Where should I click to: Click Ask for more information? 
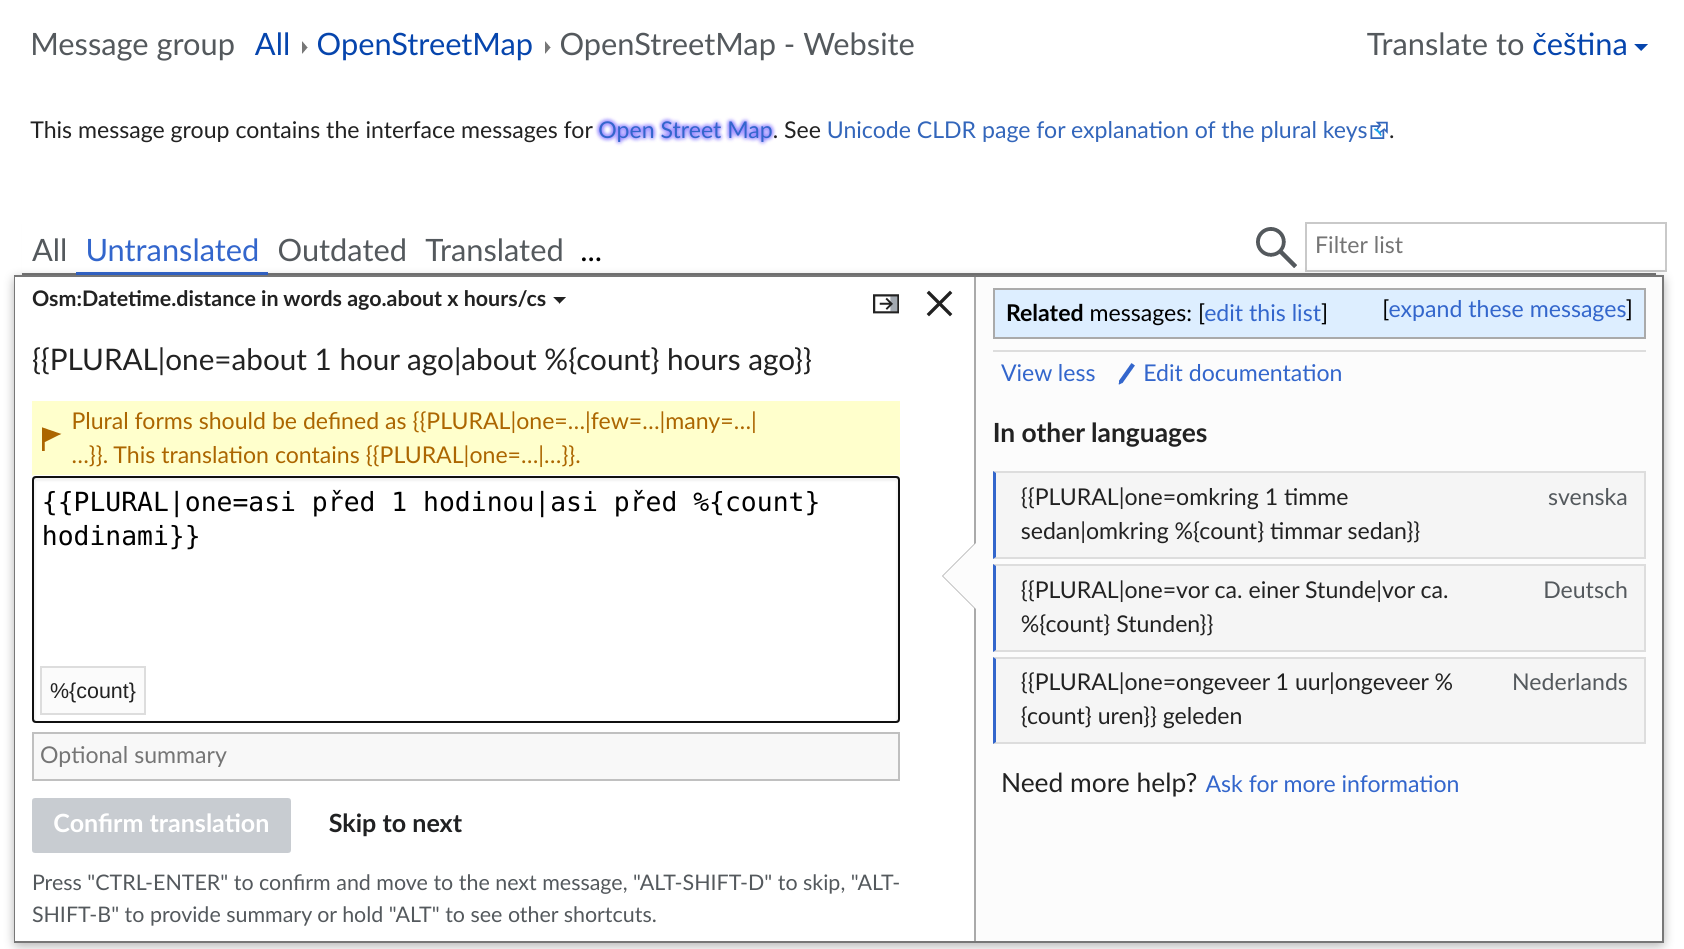point(1332,784)
